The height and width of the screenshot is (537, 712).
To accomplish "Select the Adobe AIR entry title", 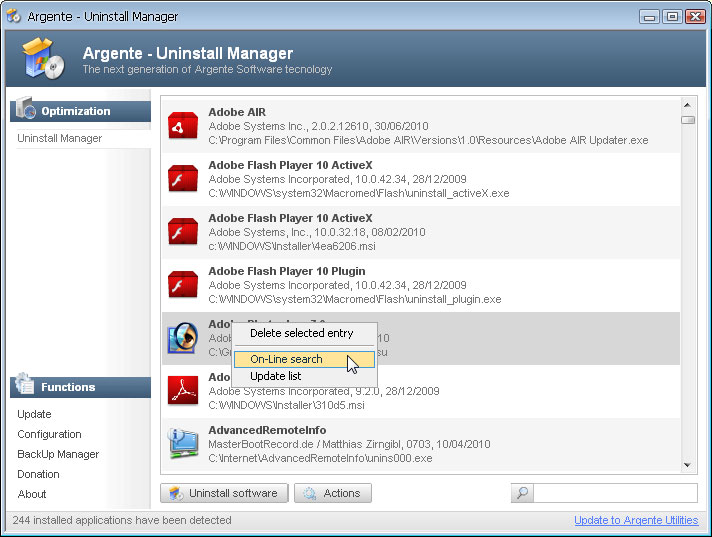I will [x=237, y=112].
